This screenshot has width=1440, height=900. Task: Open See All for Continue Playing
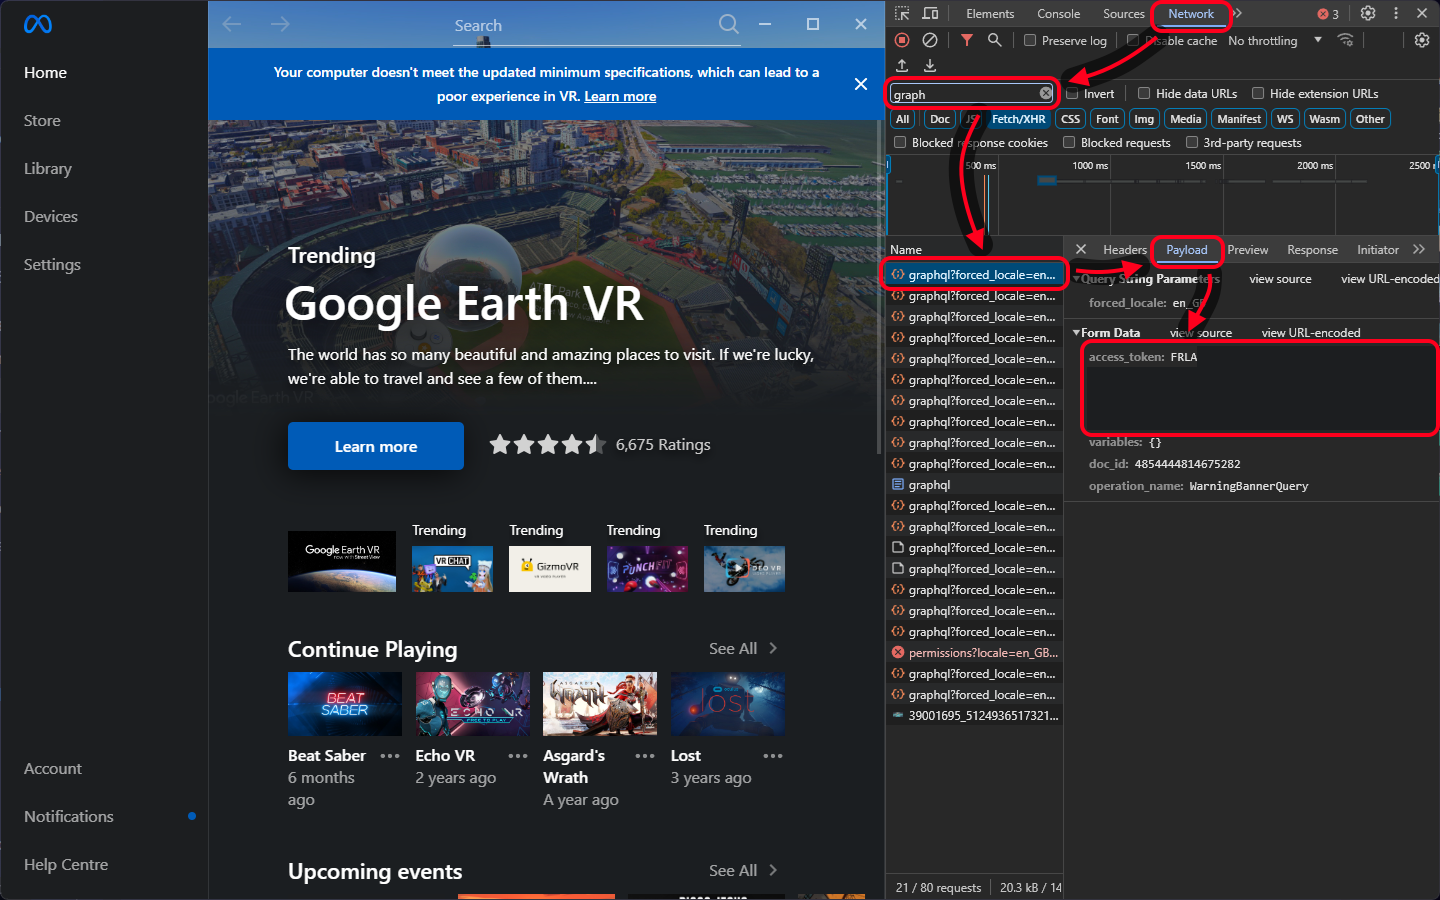[743, 648]
